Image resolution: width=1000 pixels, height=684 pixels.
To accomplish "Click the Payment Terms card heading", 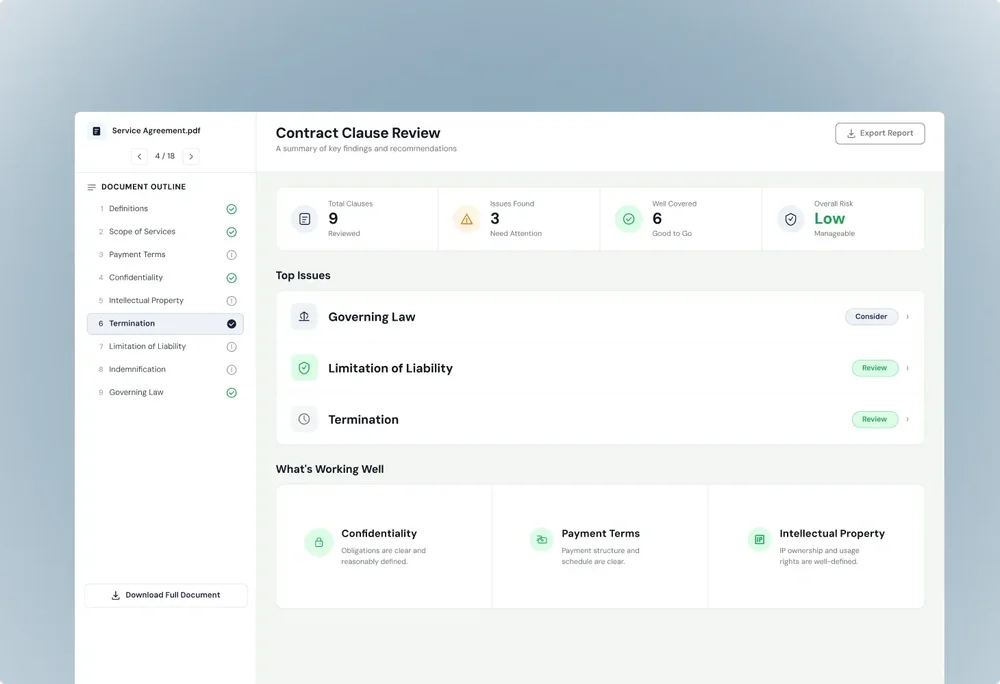I will tap(600, 534).
